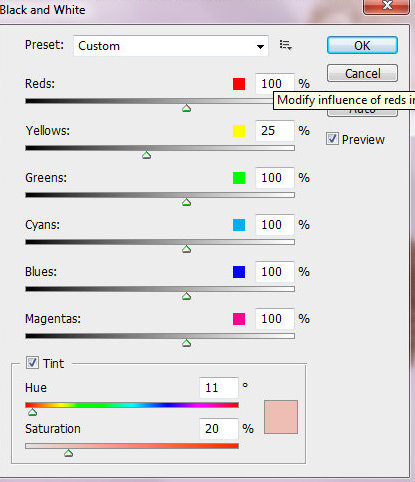Click the magenta swatch beside Magentas
Viewport: 415px width, 482px height.
click(x=239, y=319)
